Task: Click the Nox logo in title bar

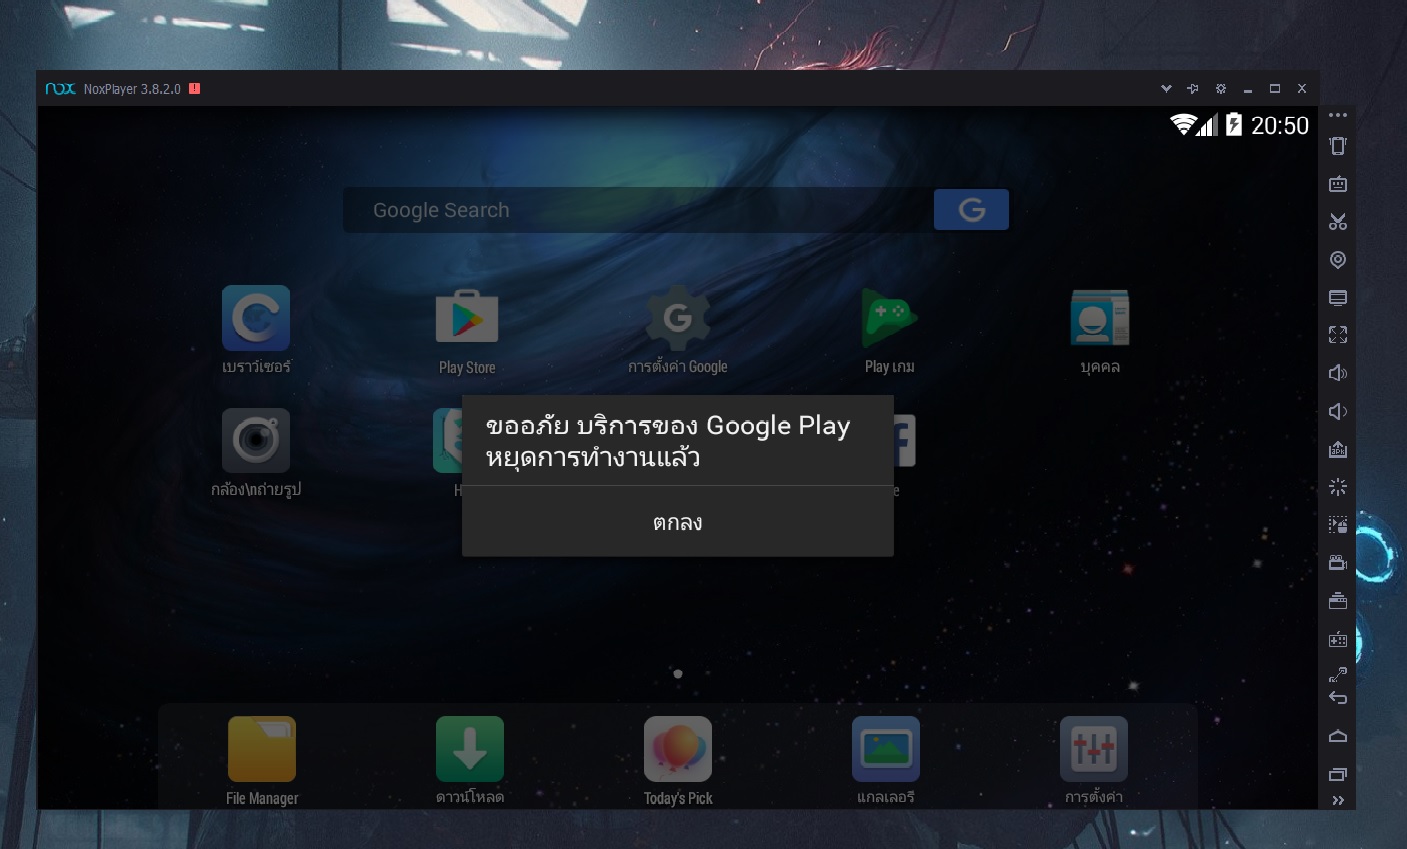Action: coord(60,89)
